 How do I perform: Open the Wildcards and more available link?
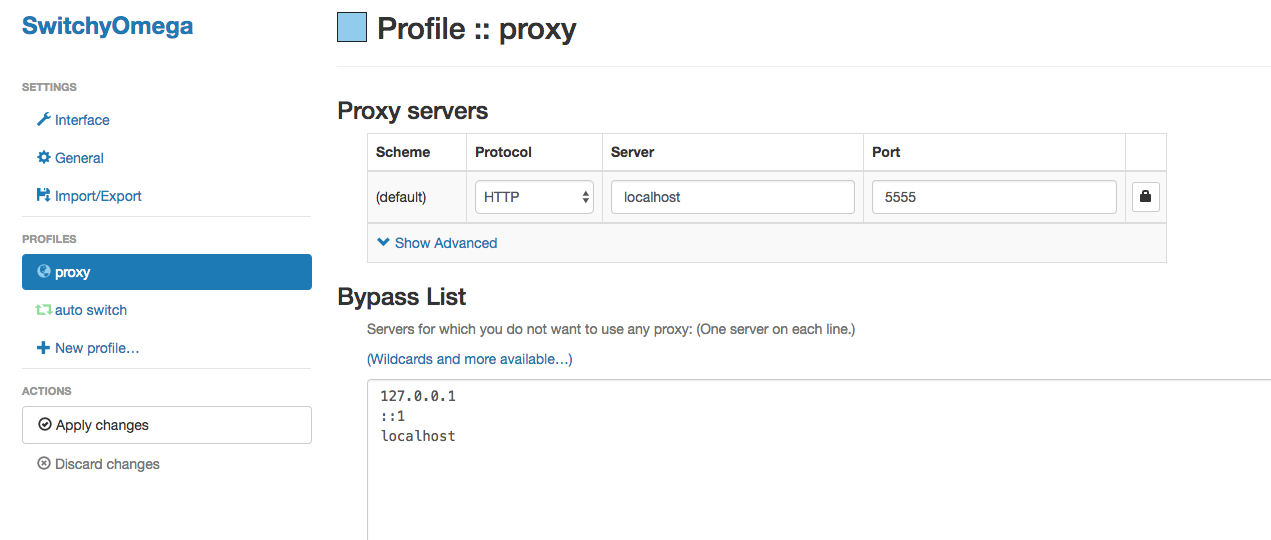pyautogui.click(x=469, y=359)
